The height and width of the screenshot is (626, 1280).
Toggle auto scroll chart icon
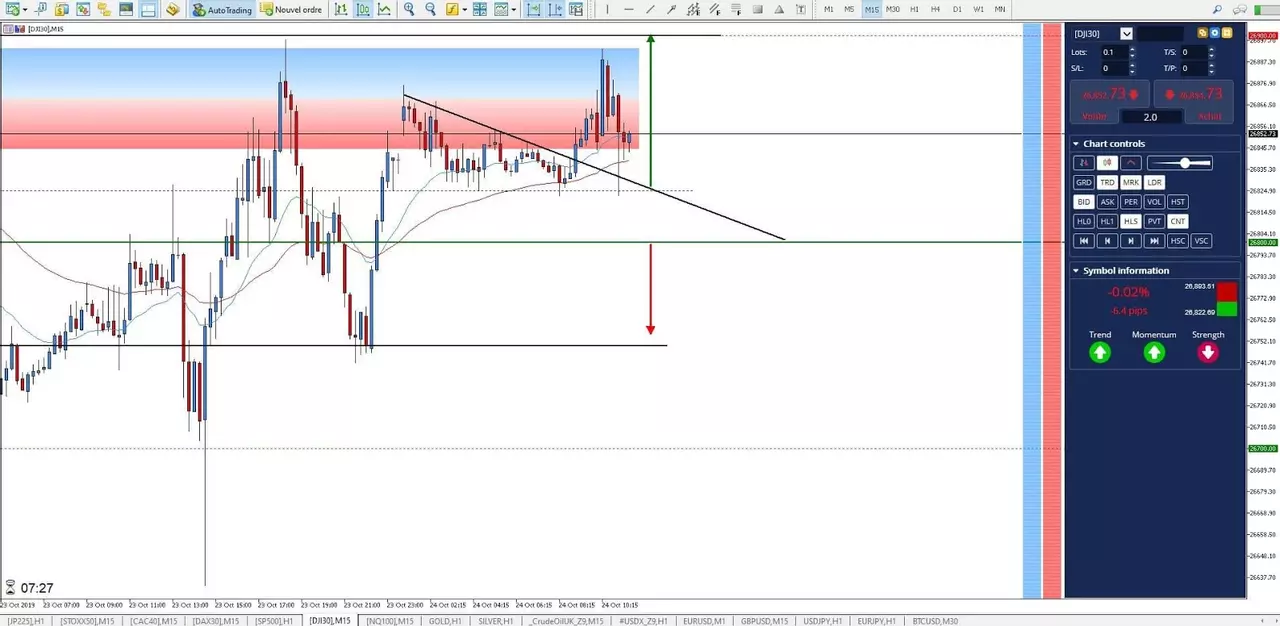[x=533, y=9]
